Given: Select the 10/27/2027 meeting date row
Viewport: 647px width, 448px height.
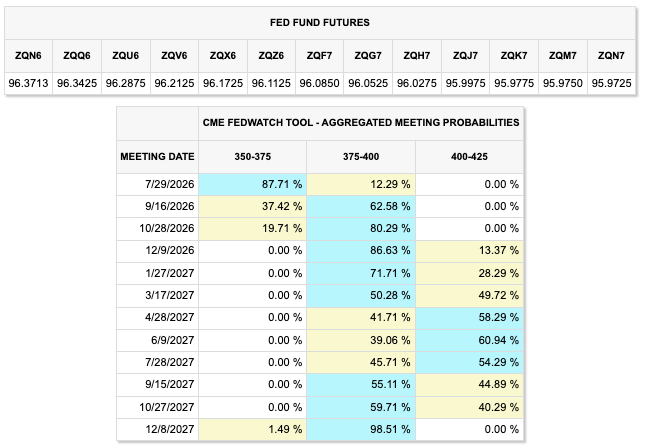Looking at the screenshot, I should 320,407.
